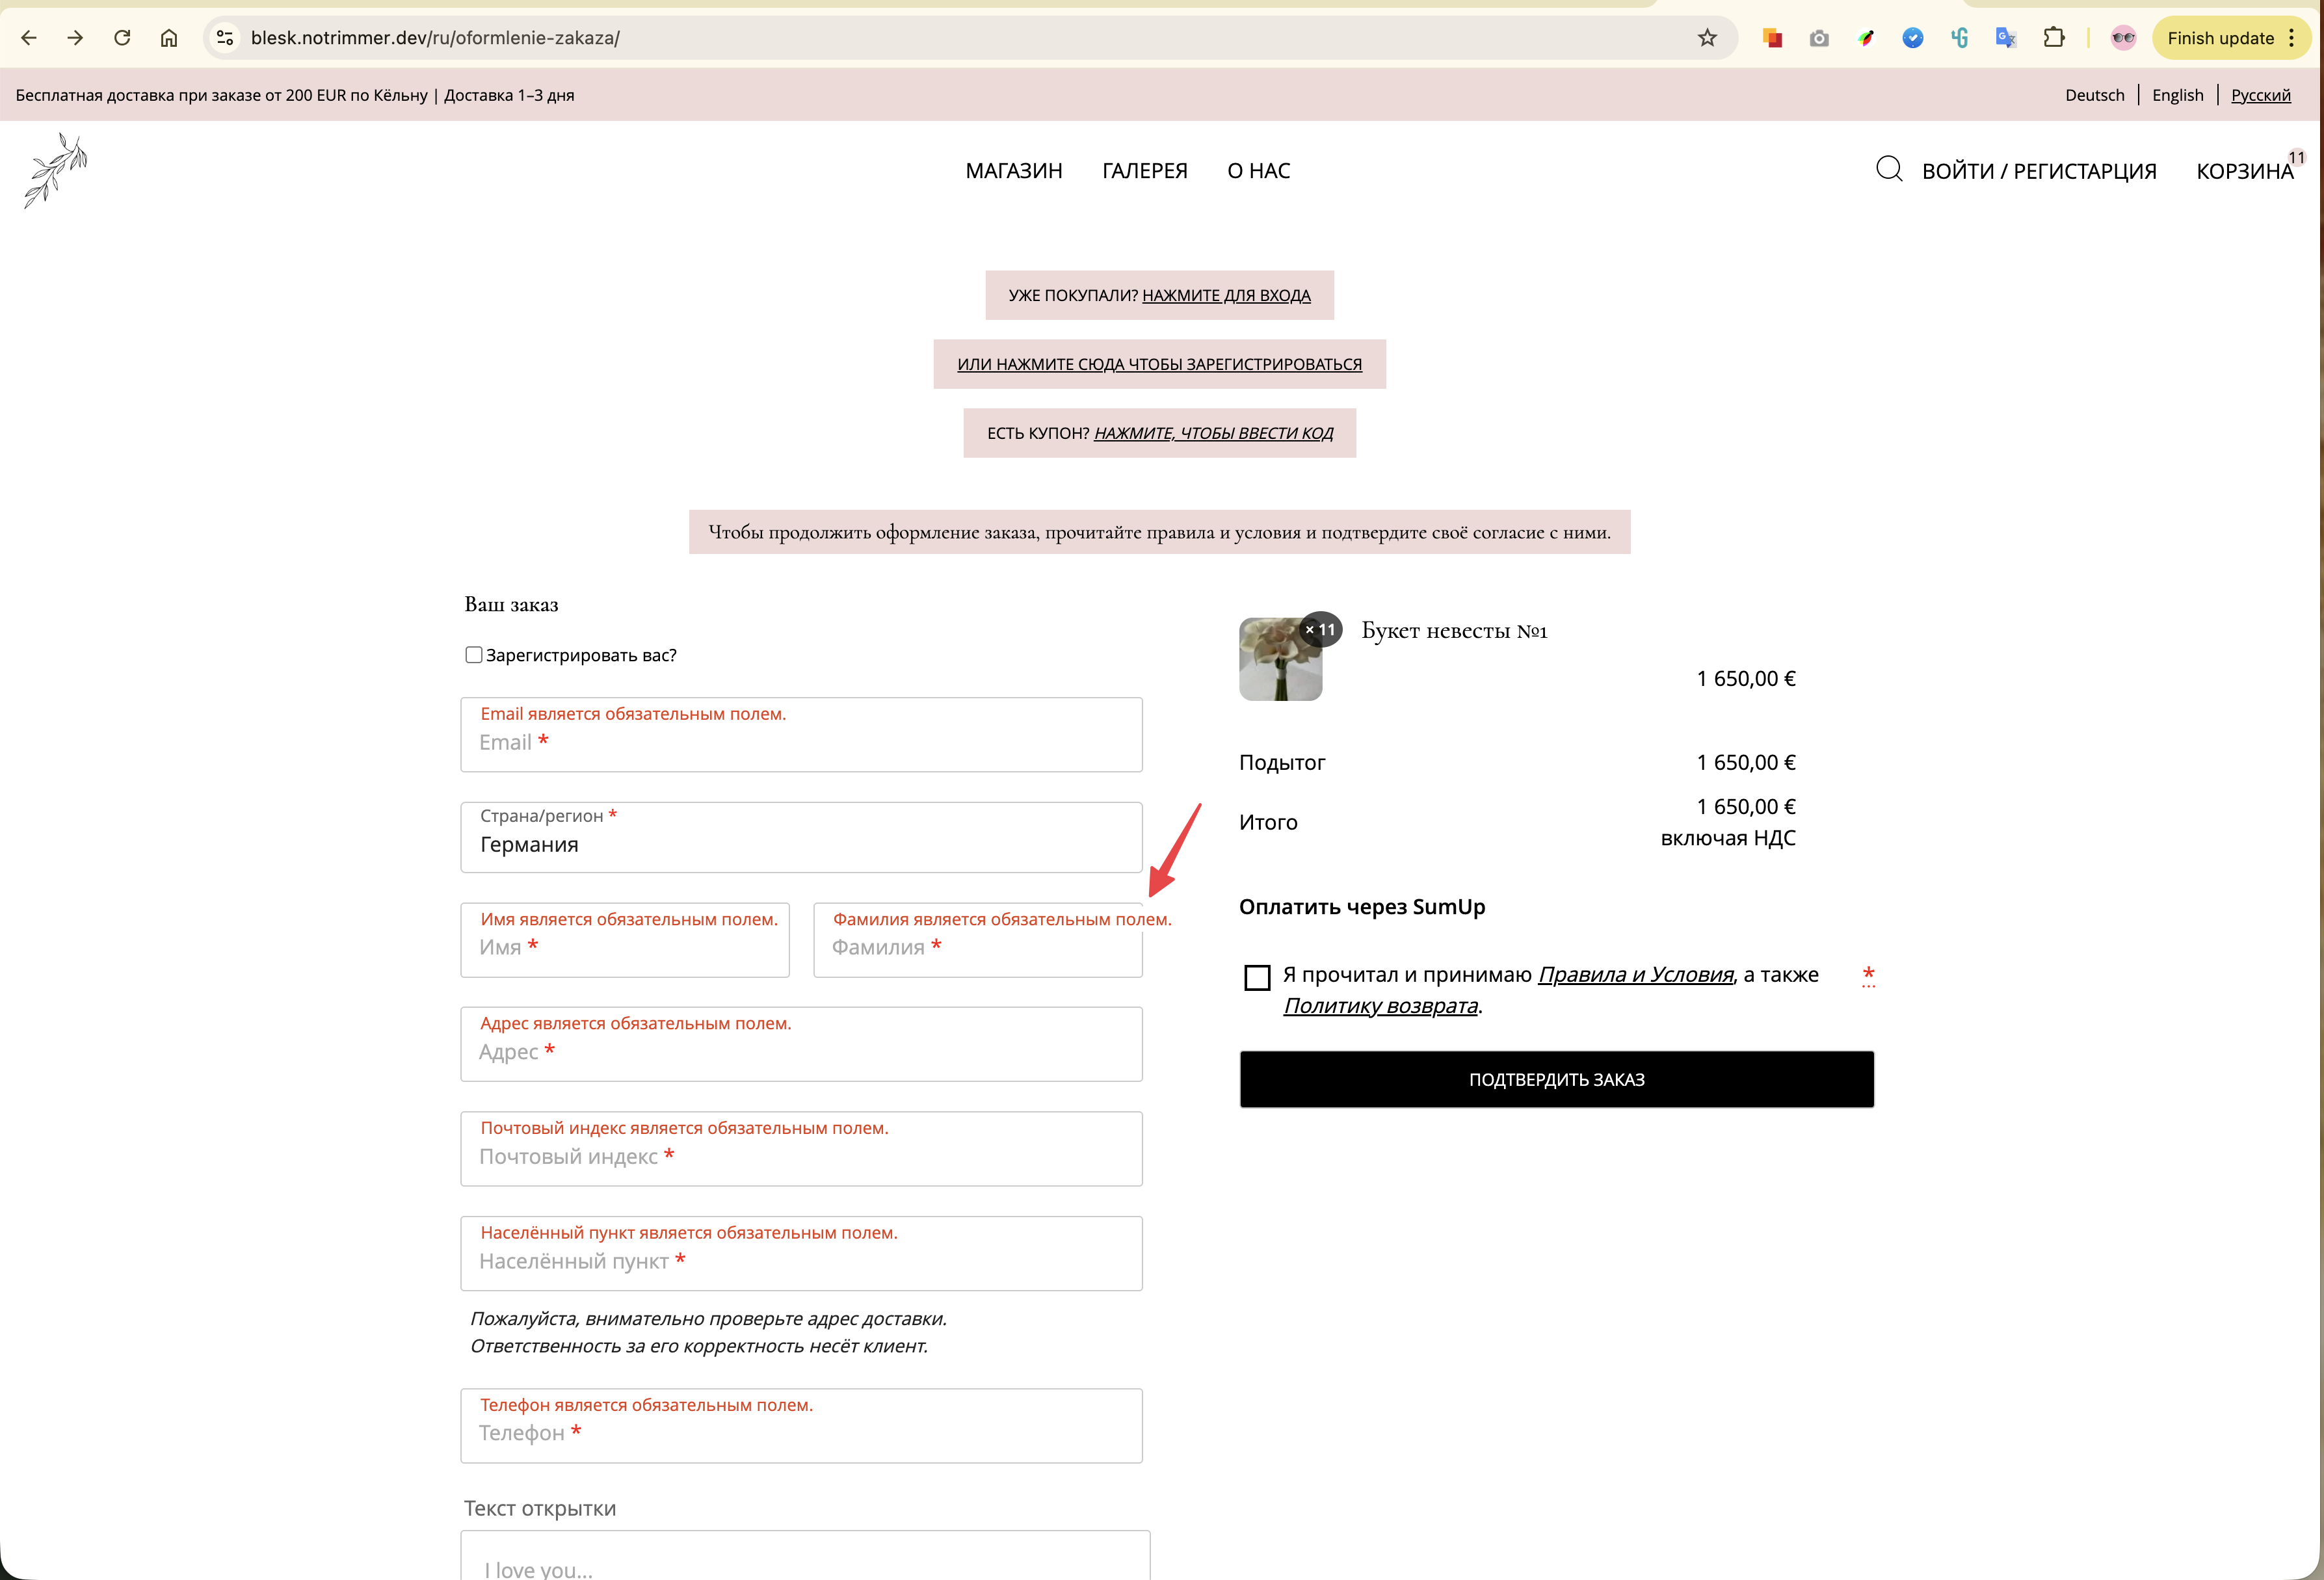This screenshot has height=1580, width=2324.
Task: Open the Страна/регион Германия dropdown
Action: pos(801,838)
